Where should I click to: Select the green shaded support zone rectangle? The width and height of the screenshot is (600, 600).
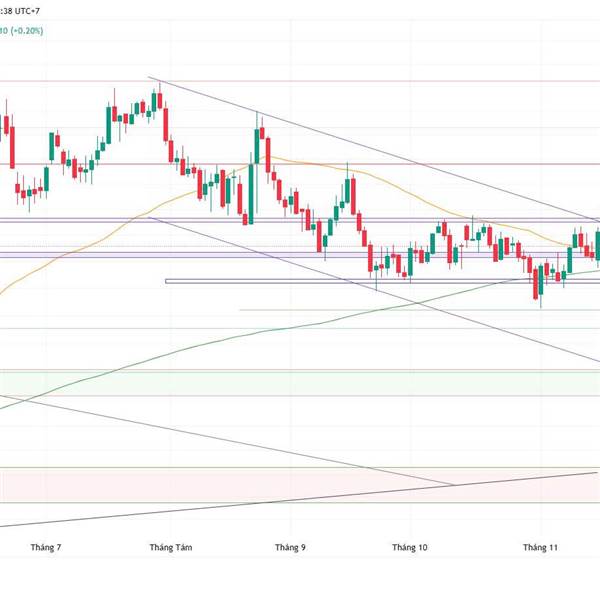(300, 383)
